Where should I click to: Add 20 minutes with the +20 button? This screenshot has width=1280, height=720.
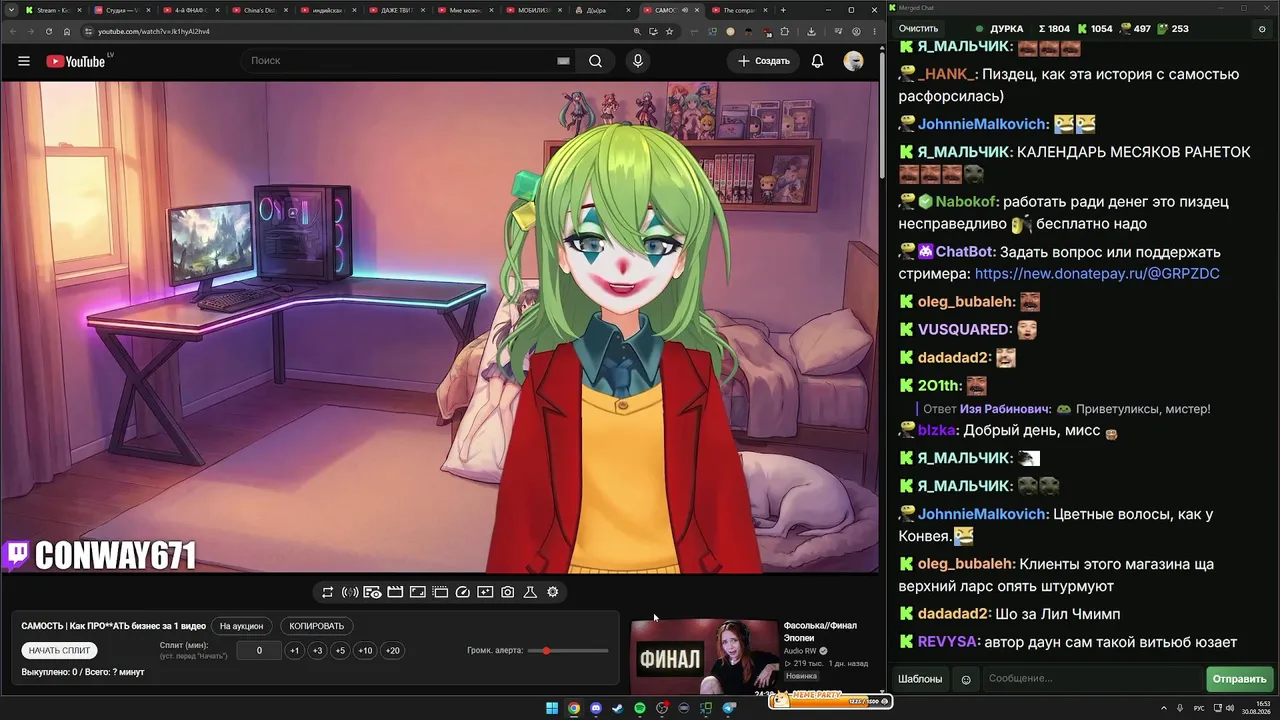393,650
